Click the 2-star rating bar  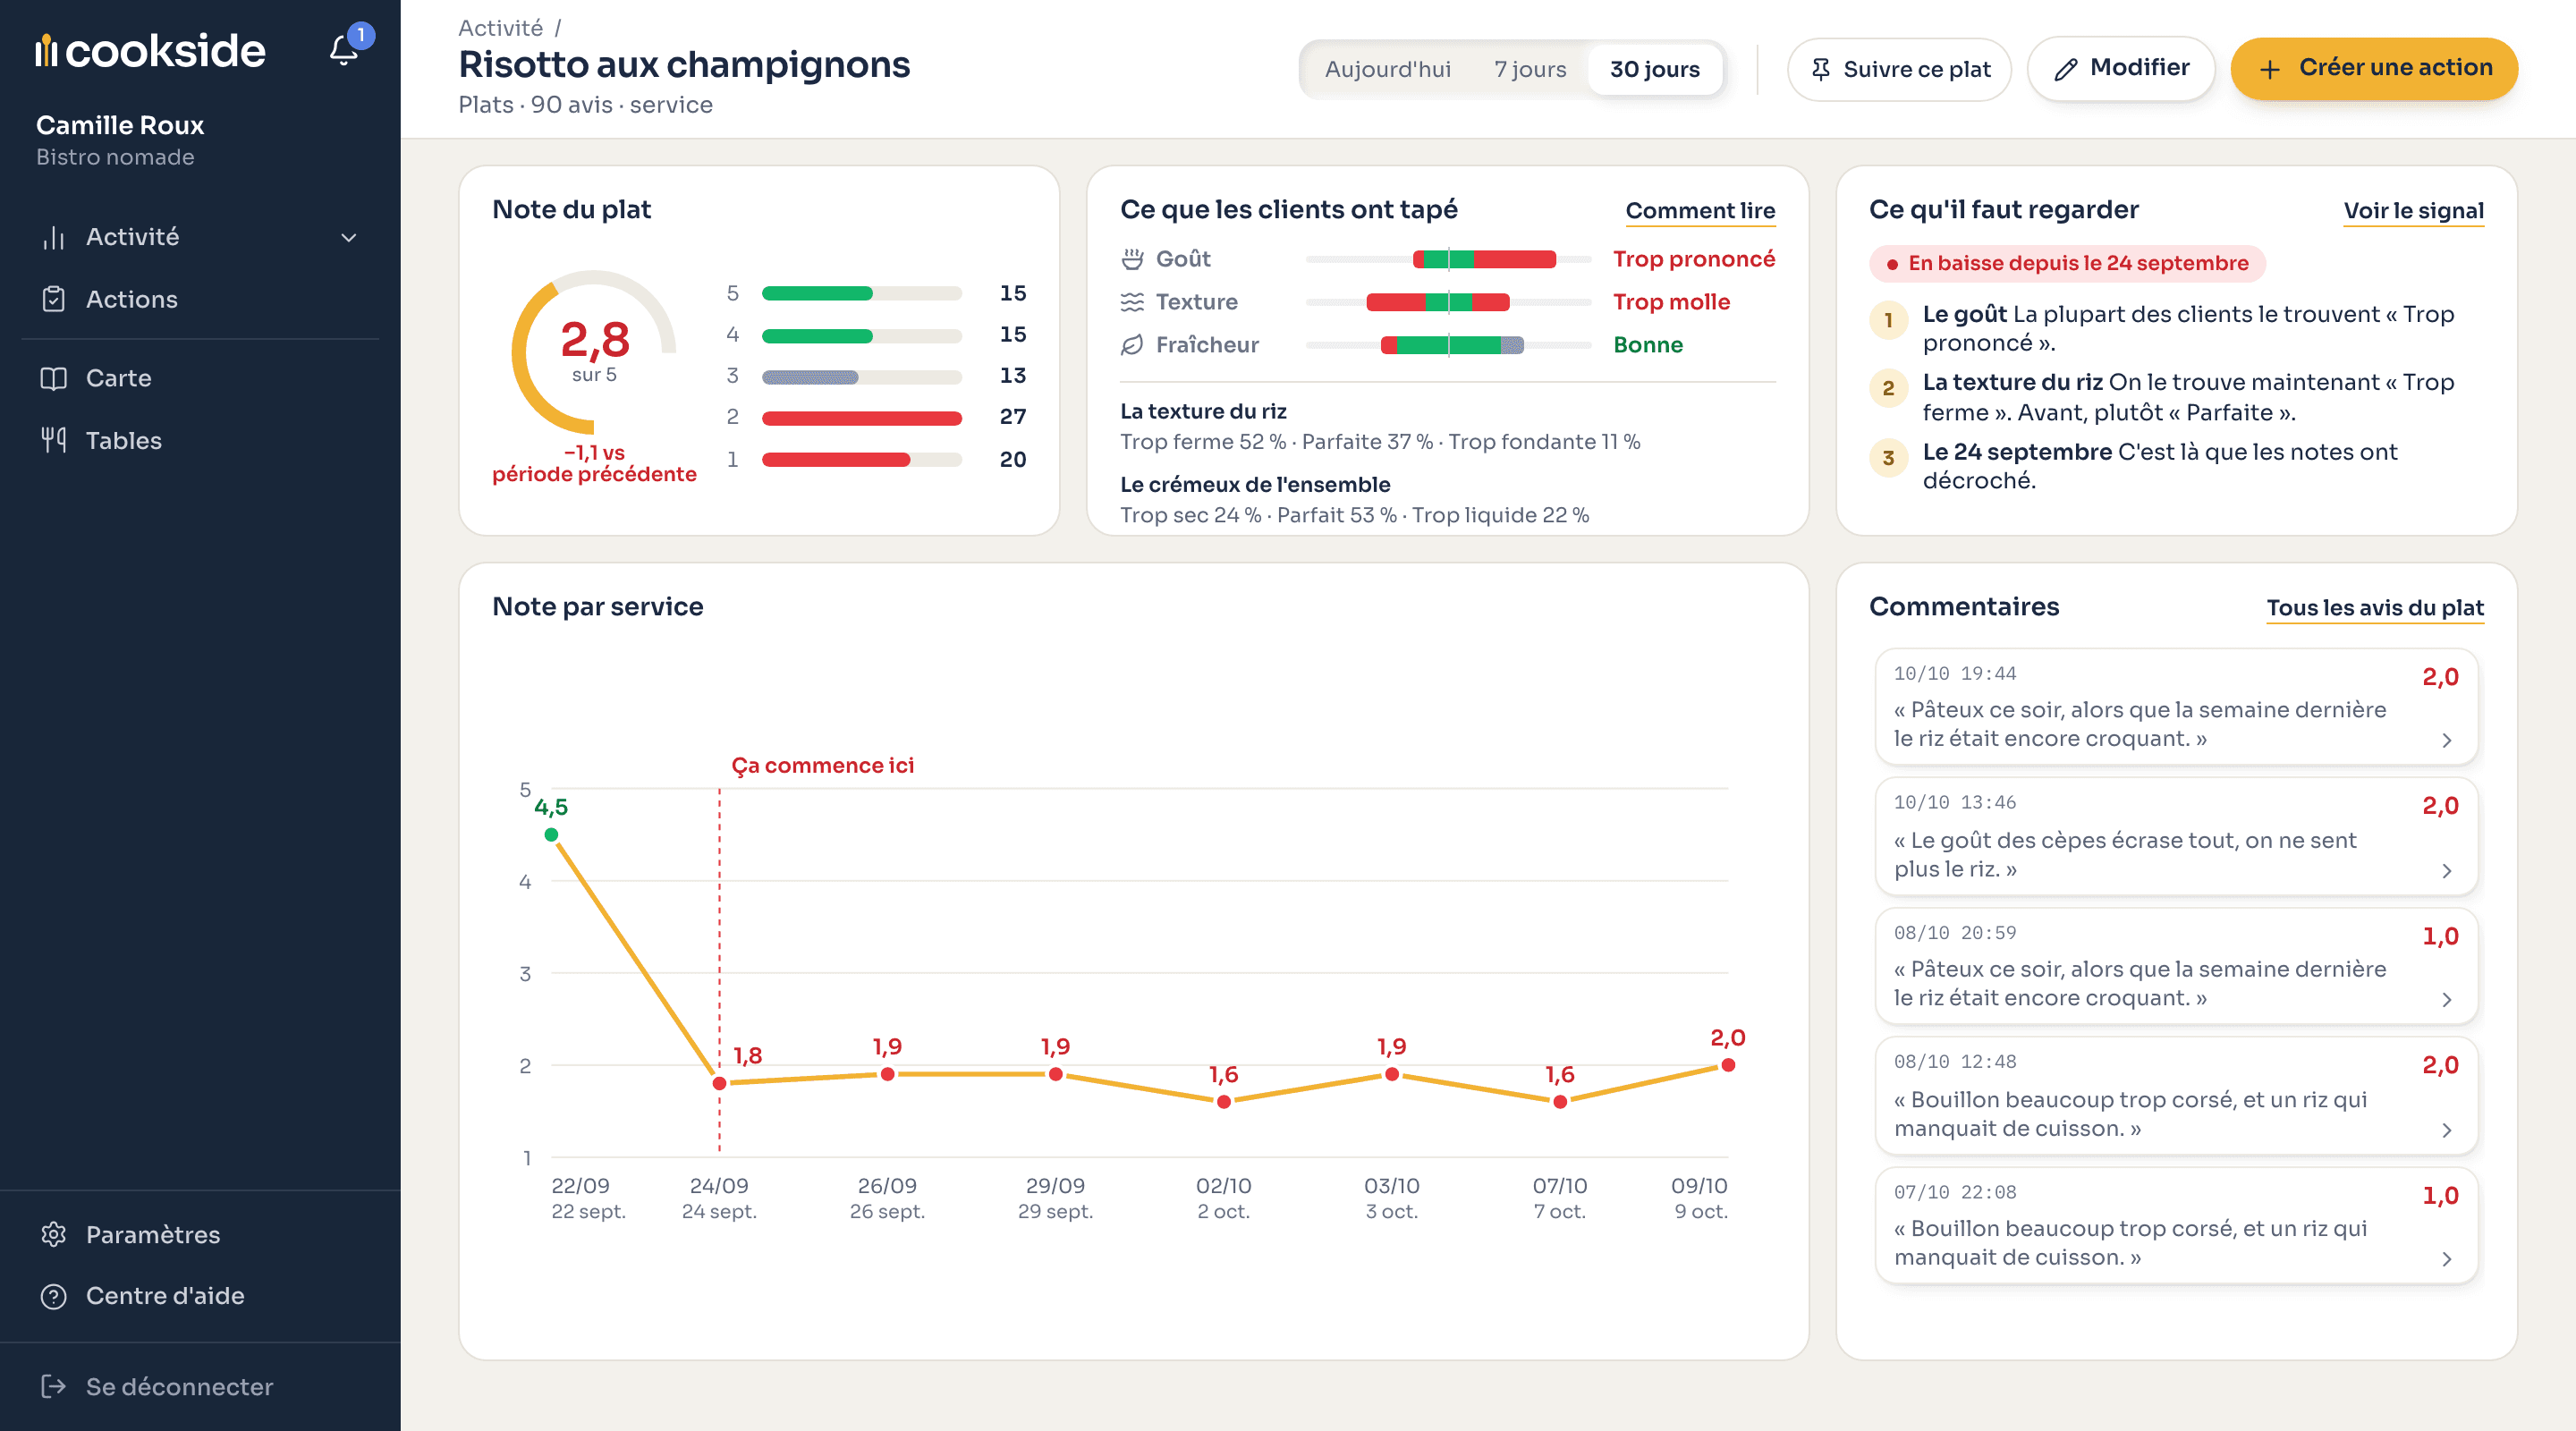861,418
